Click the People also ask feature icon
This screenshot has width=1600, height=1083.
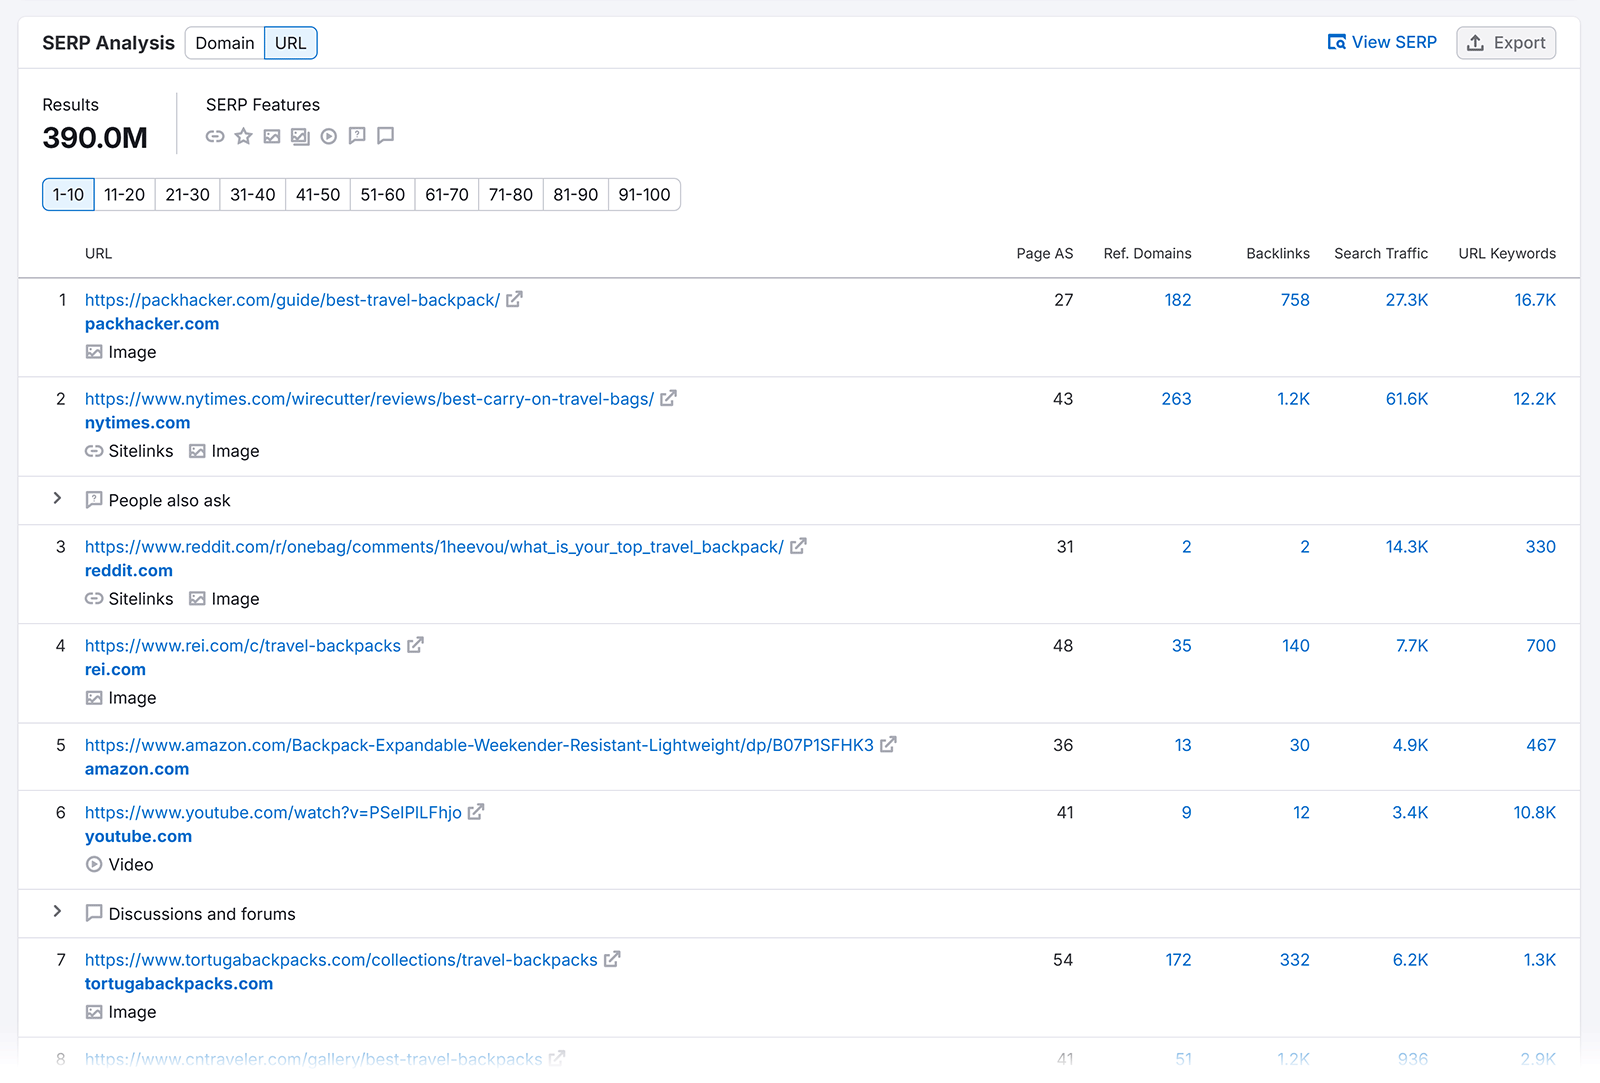click(357, 136)
